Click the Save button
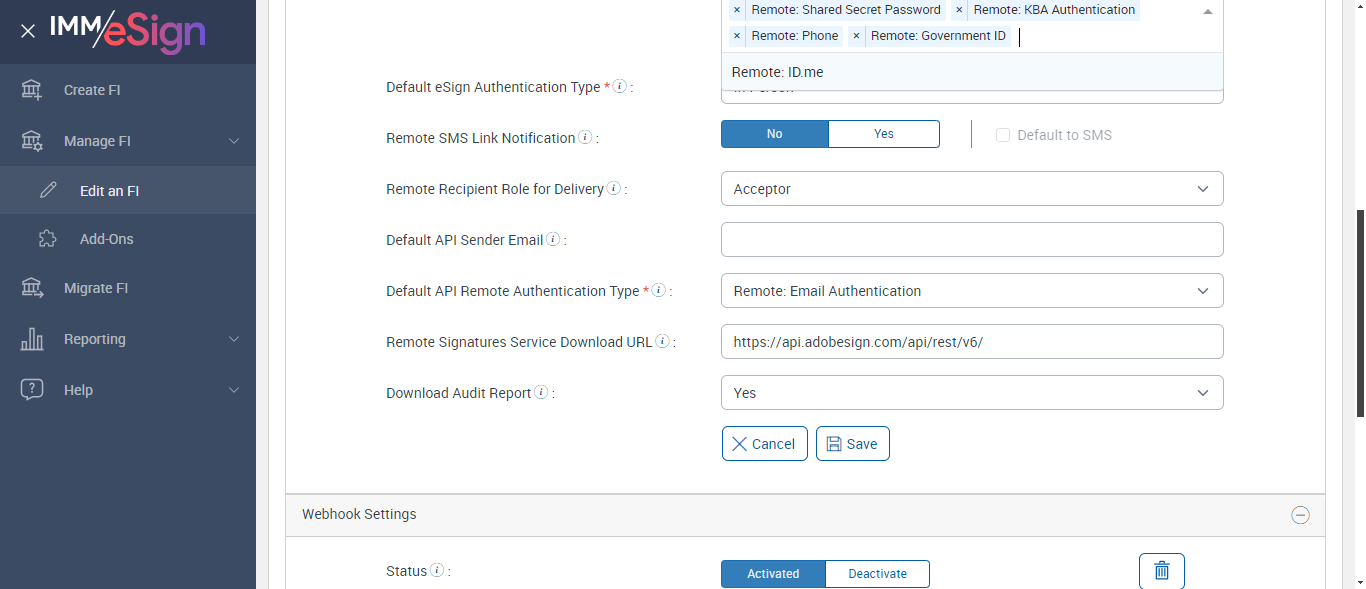This screenshot has height=589, width=1366. coord(852,444)
